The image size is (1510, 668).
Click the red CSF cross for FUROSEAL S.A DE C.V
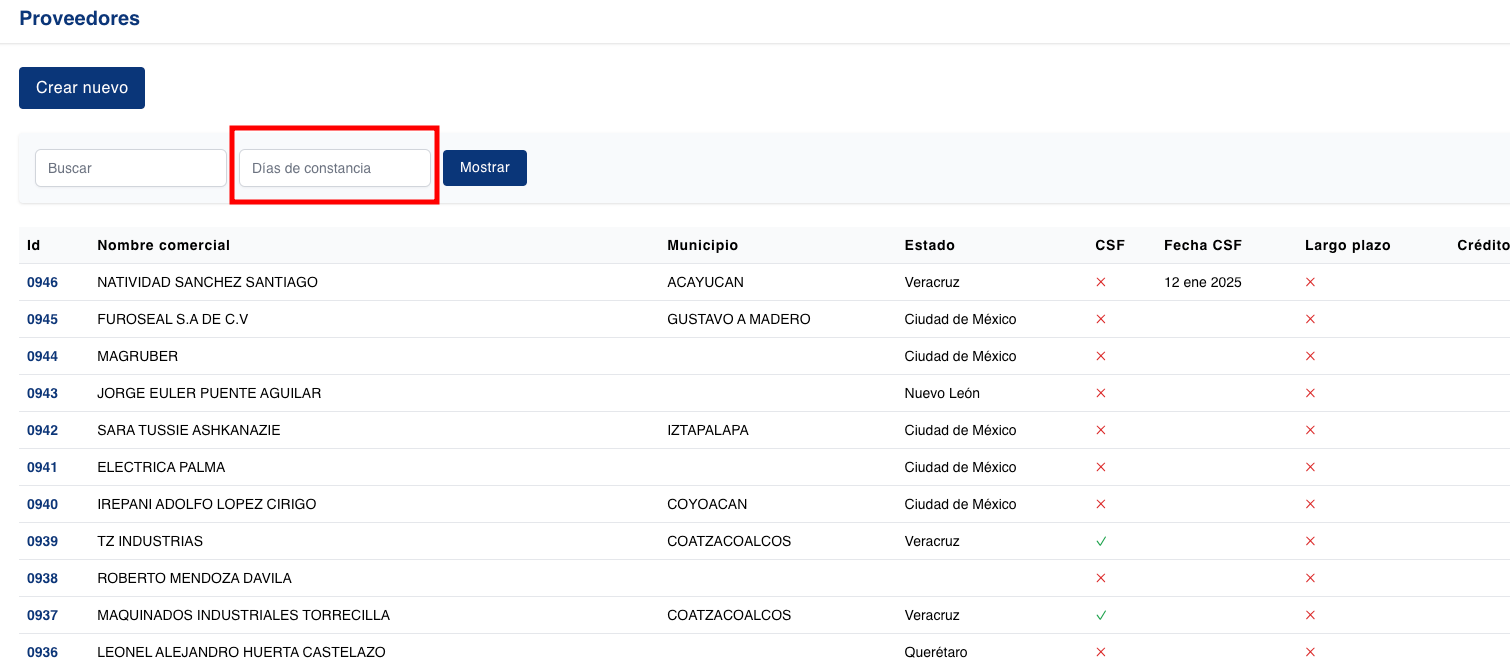click(1100, 319)
